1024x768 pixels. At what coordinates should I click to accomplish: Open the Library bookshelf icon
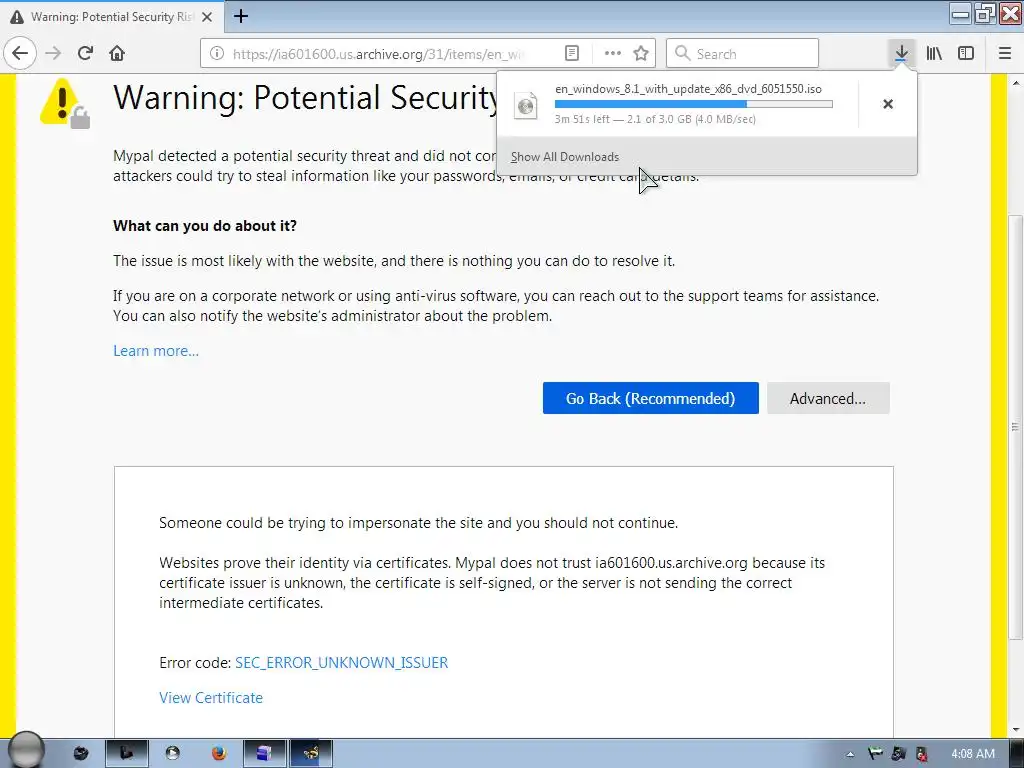934,53
